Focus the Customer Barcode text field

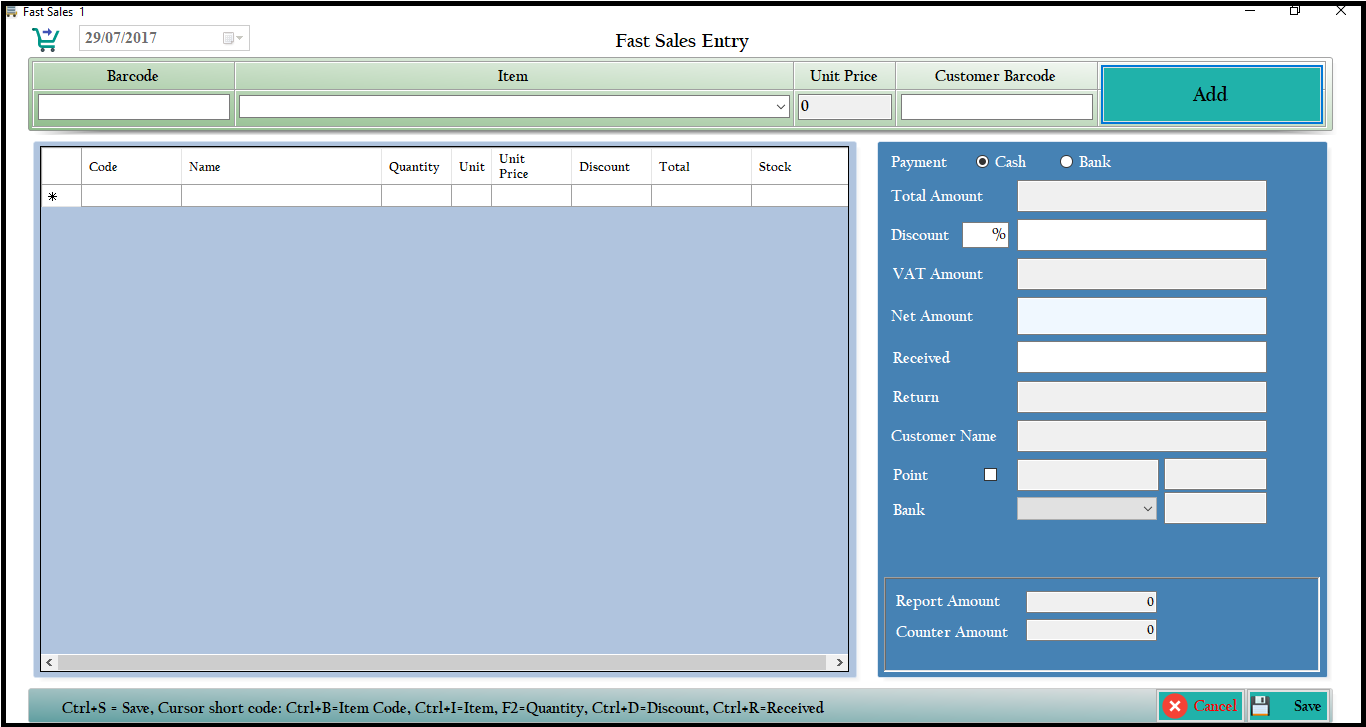pos(996,107)
